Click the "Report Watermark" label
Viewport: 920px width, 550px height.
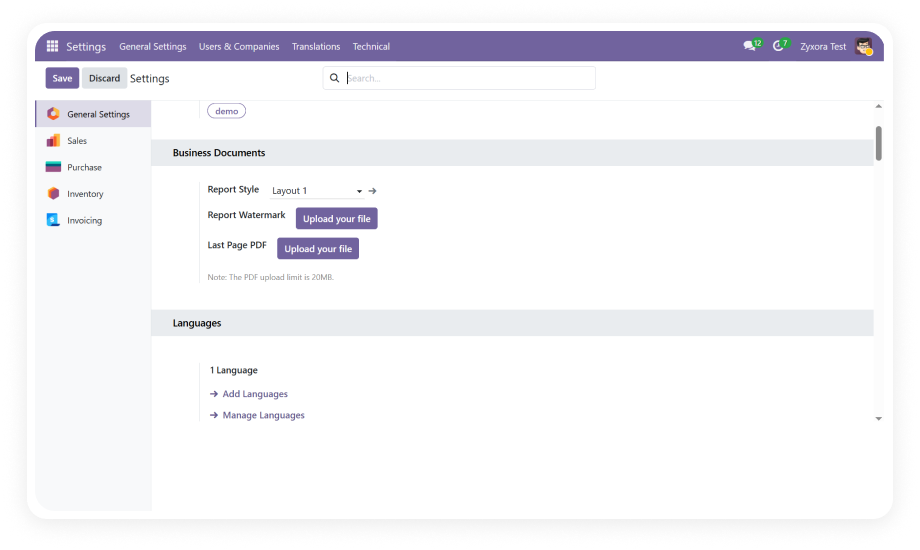point(246,215)
